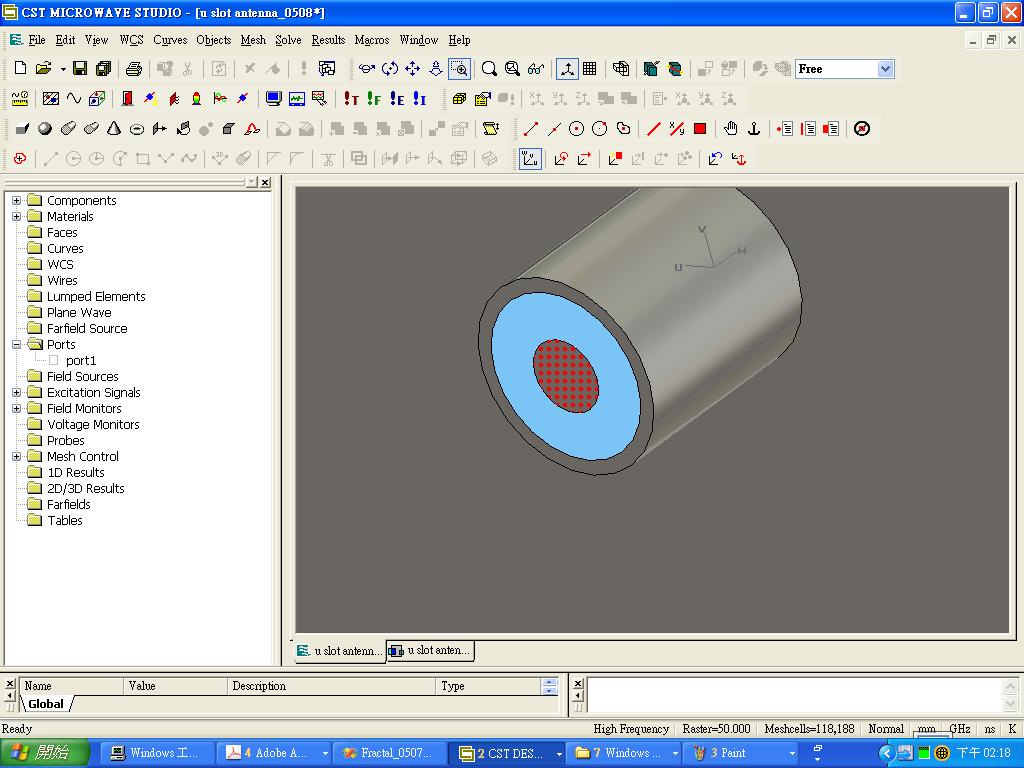Open the CST DES taskbar group dropdown
Screen dimensions: 1024x768
[558, 754]
